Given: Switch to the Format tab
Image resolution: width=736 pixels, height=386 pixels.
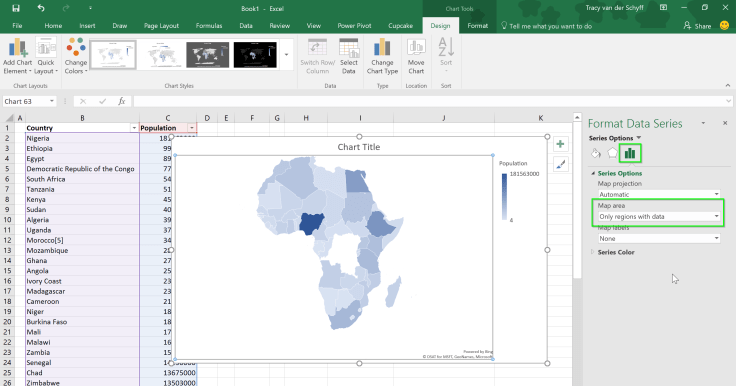Looking at the screenshot, I should pos(477,25).
